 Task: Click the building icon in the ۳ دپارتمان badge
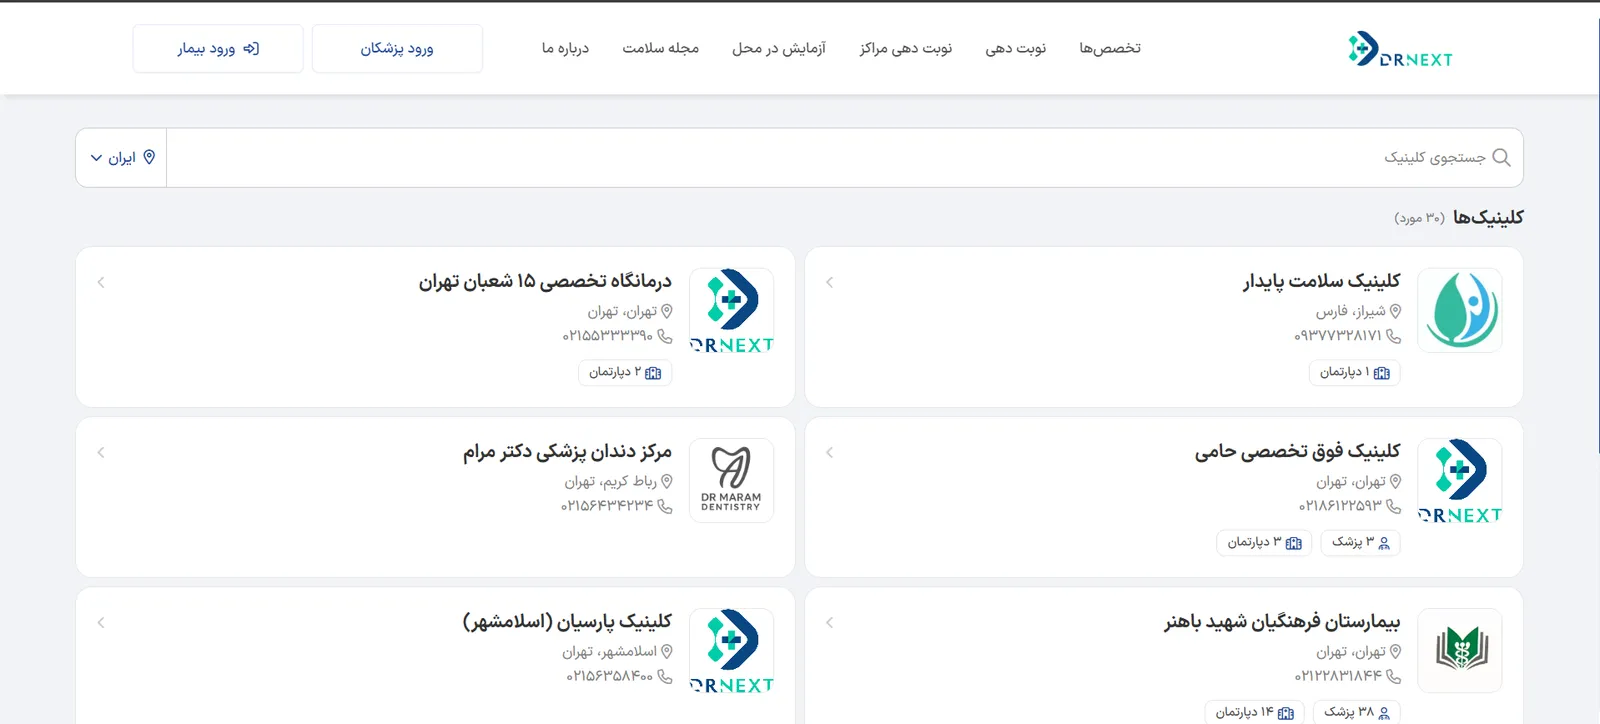tap(1294, 543)
